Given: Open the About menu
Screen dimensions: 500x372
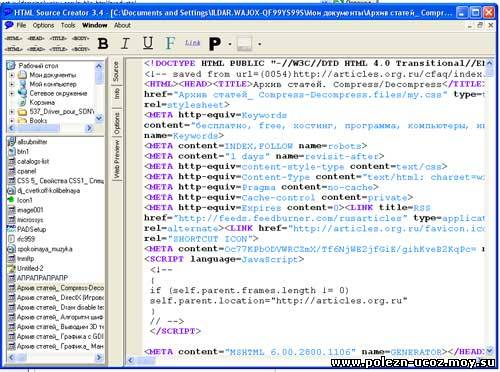Looking at the screenshot, I should 122,25.
